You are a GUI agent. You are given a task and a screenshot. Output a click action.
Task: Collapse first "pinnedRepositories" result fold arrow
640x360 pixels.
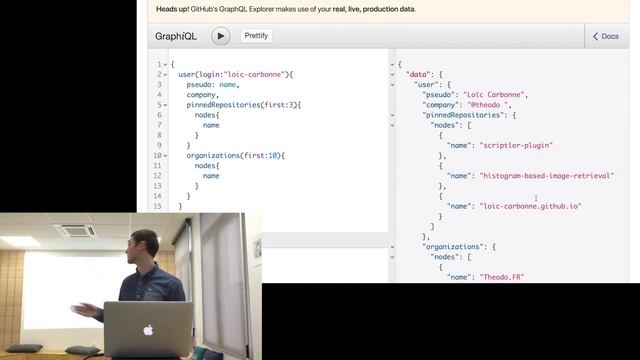pyautogui.click(x=392, y=115)
